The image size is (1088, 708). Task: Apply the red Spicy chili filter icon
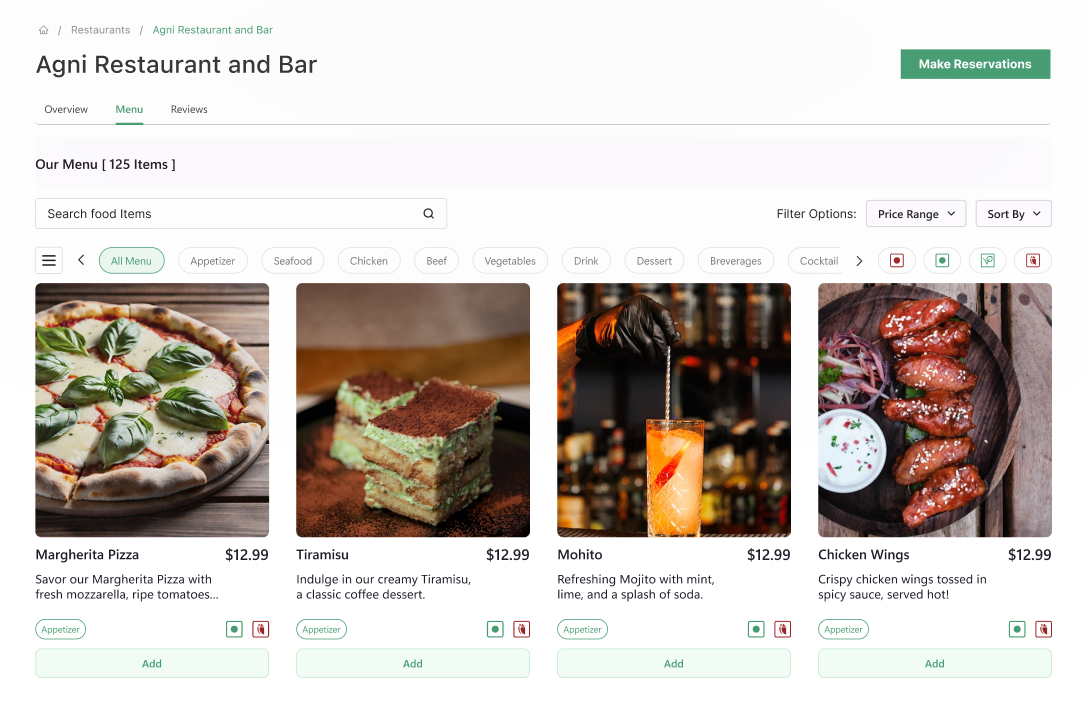pyautogui.click(x=1032, y=260)
